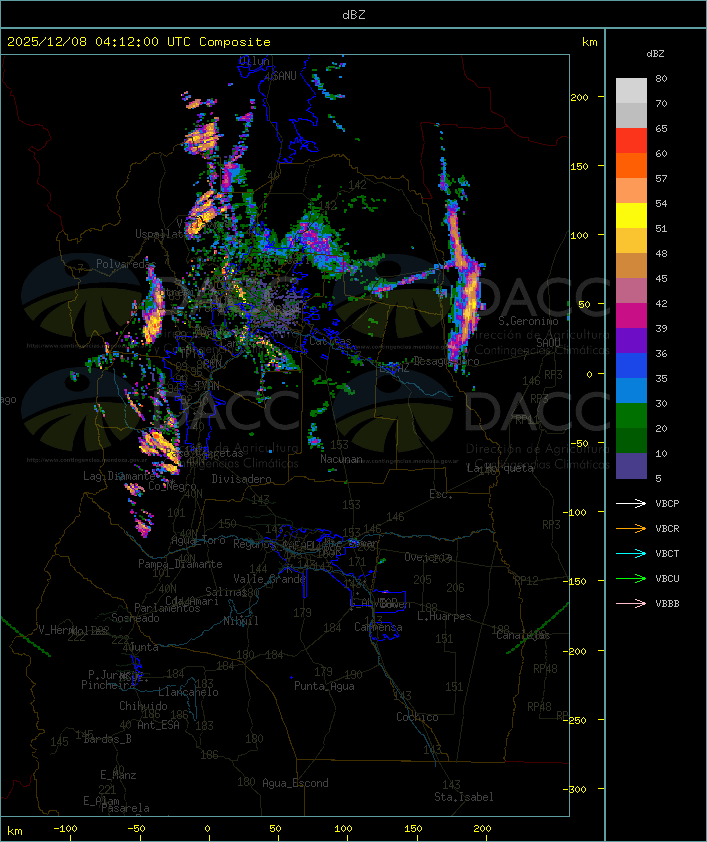Click the Sta.Isabel map label
This screenshot has height=842, width=707.
(x=464, y=797)
